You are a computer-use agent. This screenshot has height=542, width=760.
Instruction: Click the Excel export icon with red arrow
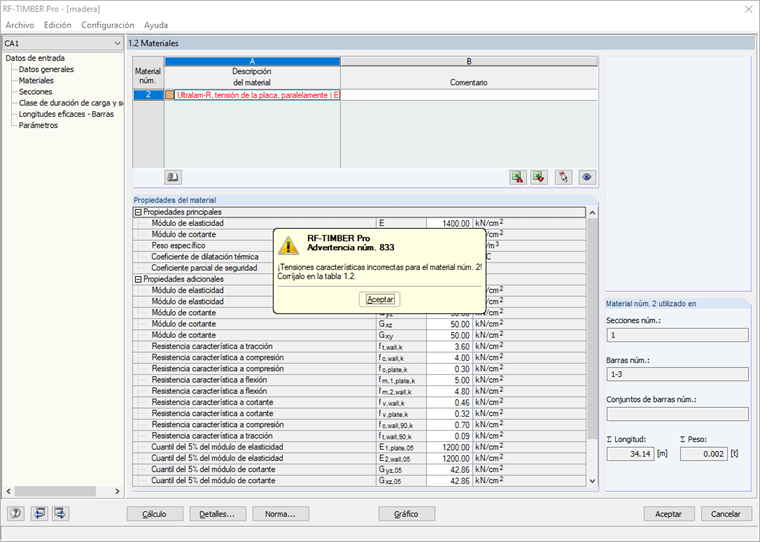click(518, 177)
